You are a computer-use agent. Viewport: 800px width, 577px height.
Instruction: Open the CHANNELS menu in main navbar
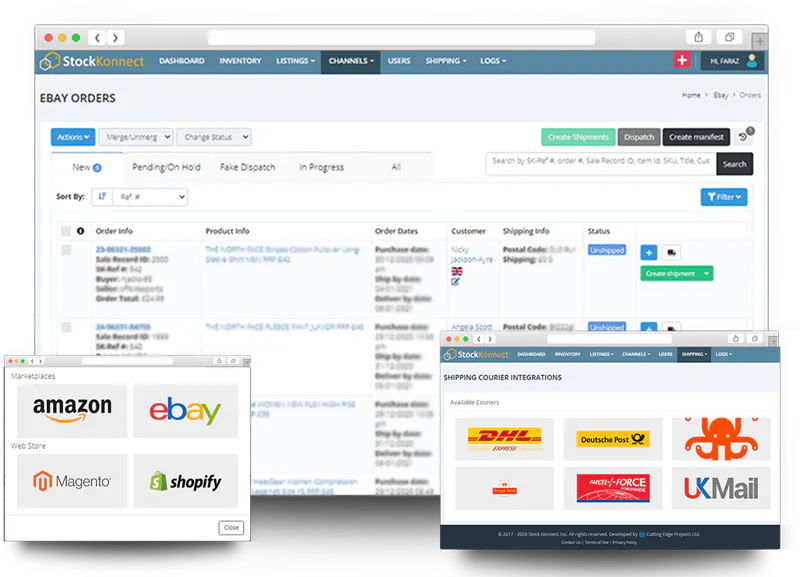(x=351, y=61)
